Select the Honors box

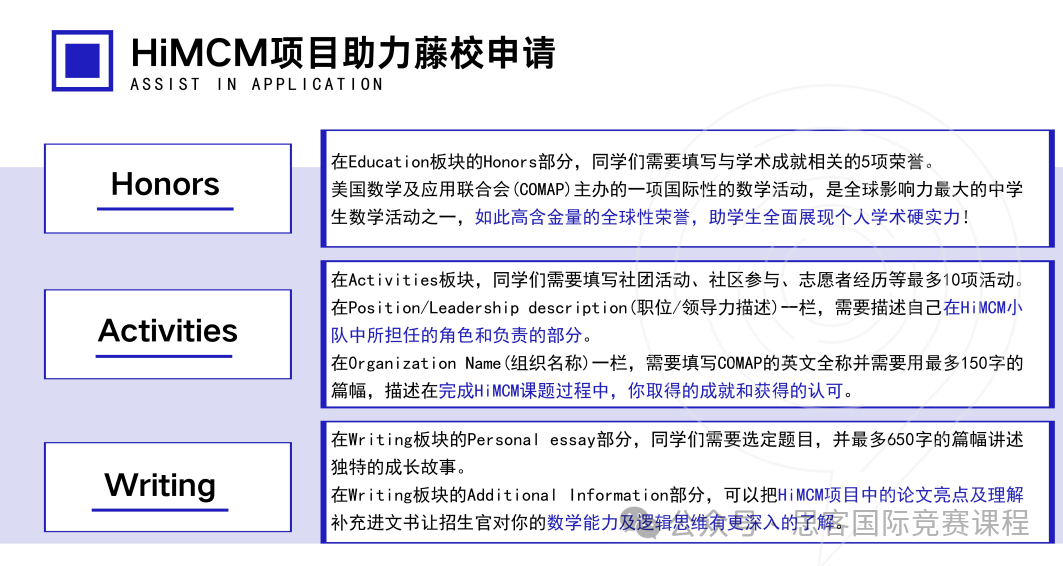pyautogui.click(x=167, y=188)
